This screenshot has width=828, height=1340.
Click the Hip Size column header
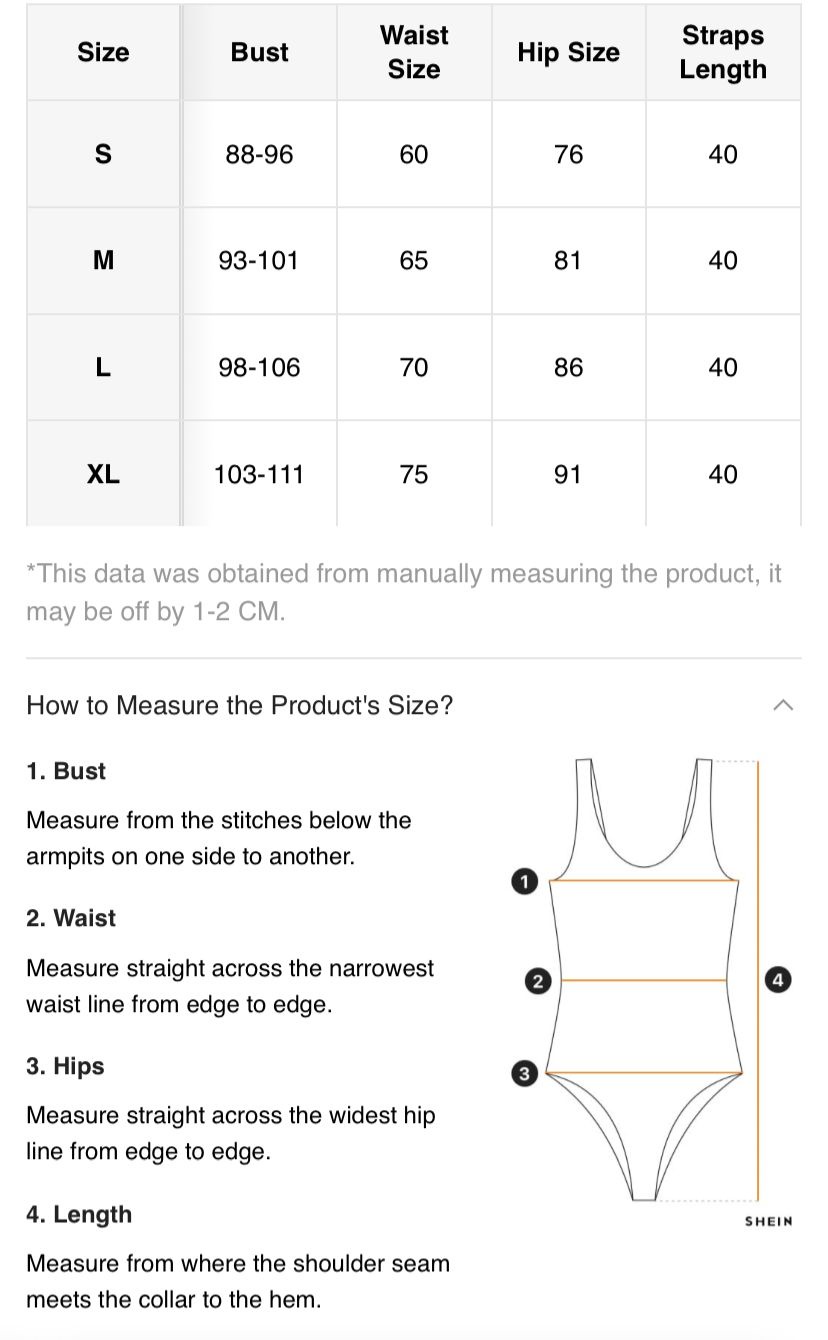point(568,52)
